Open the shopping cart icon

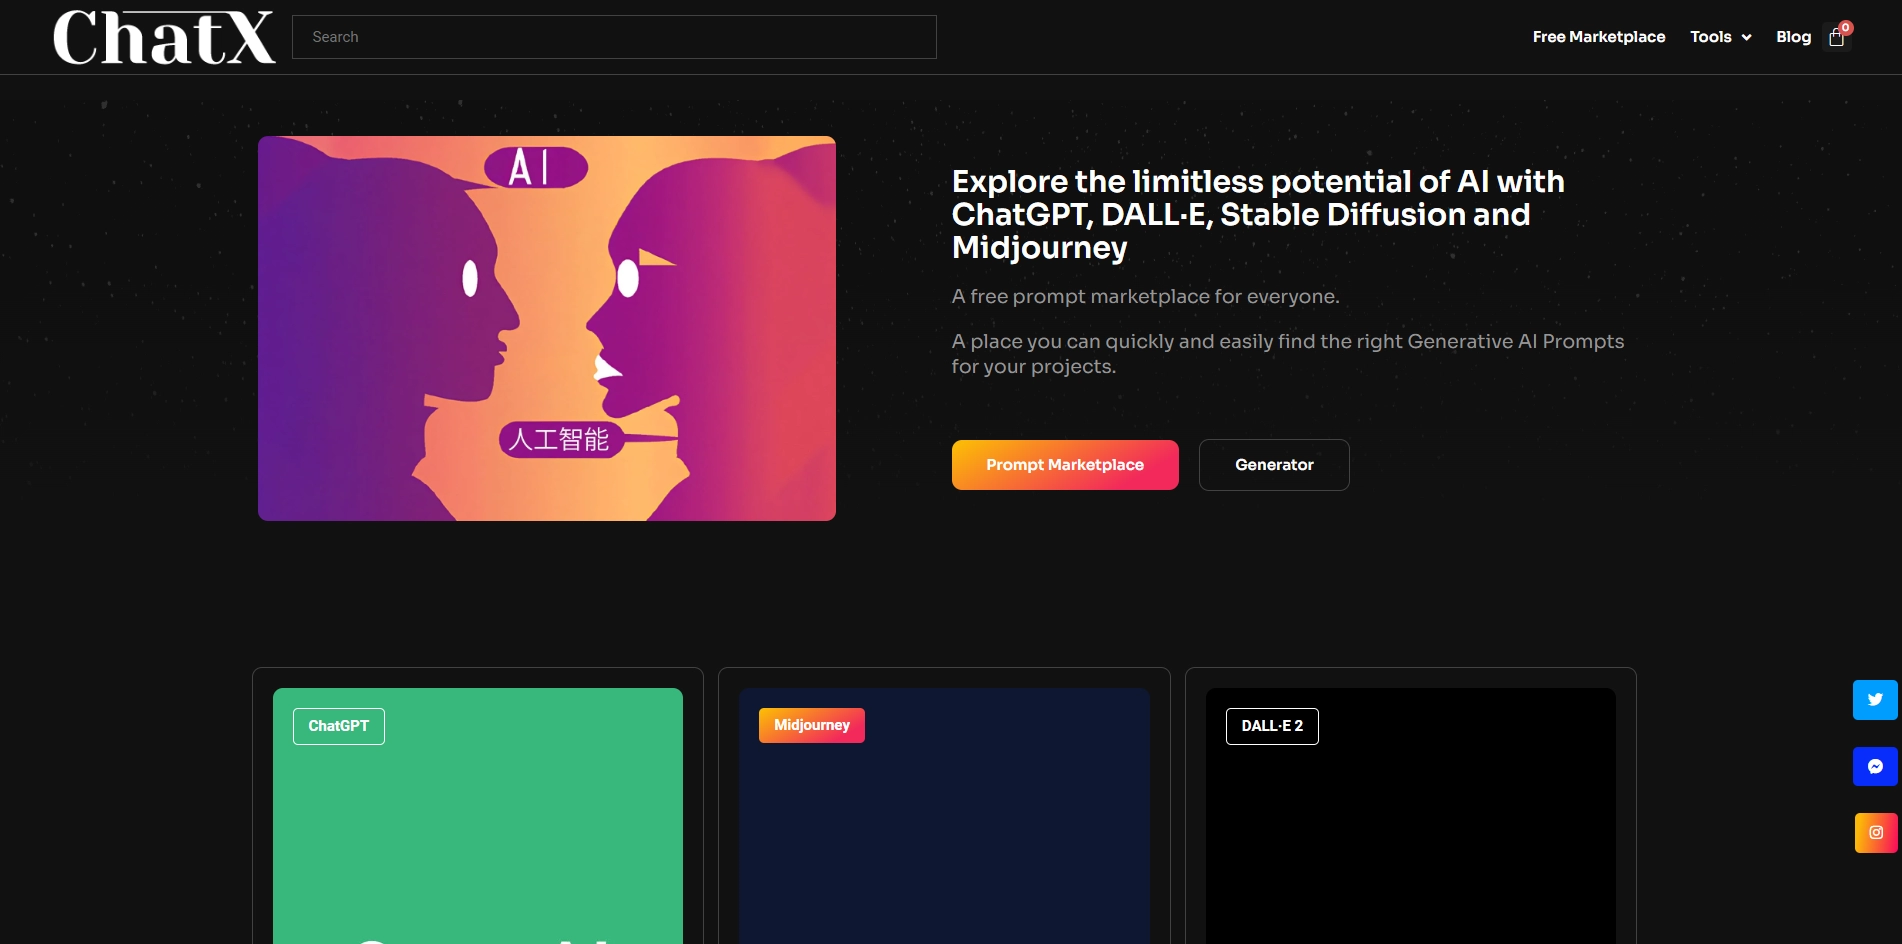[1836, 38]
